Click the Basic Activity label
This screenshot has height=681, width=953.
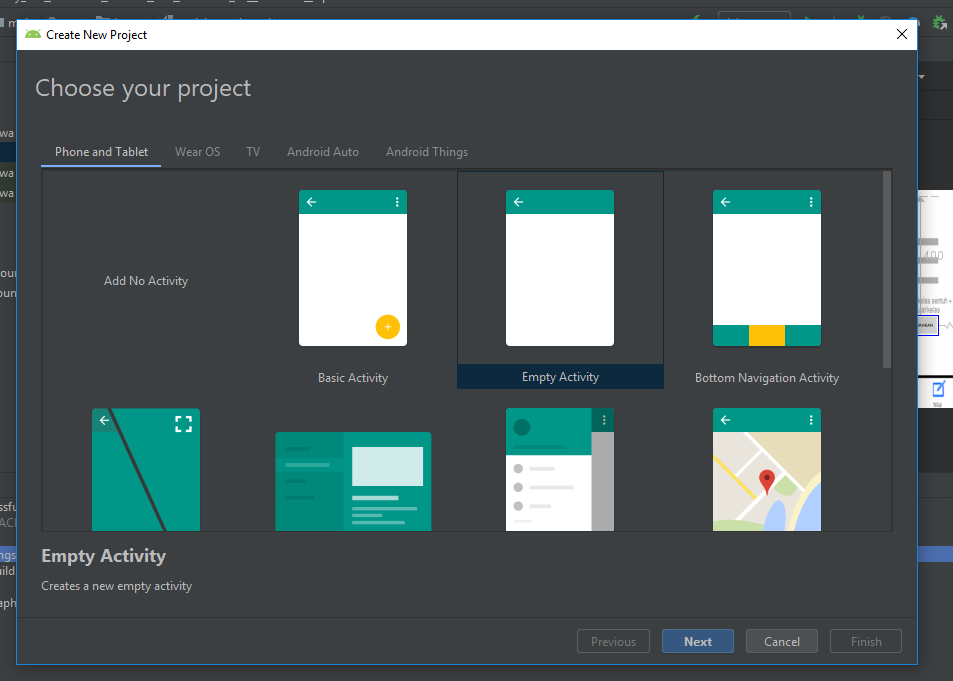point(353,378)
